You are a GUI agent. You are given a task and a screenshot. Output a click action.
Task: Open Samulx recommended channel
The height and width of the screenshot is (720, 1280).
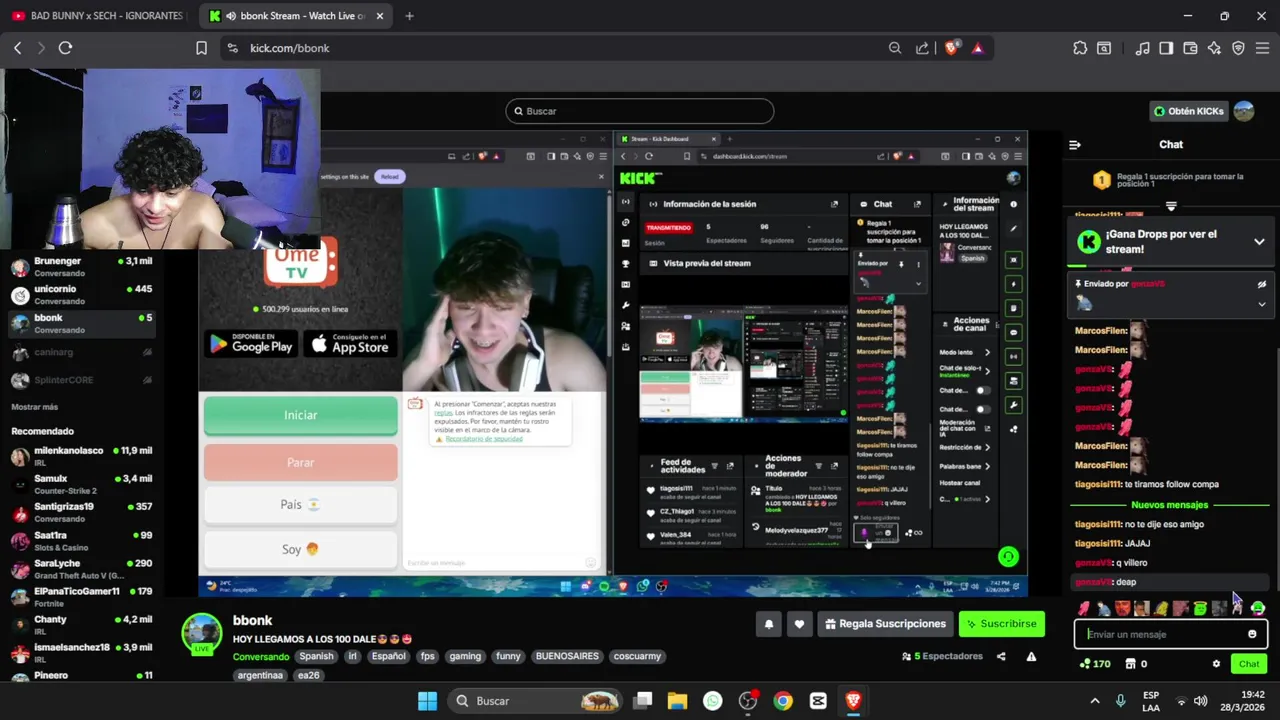pos(82,485)
